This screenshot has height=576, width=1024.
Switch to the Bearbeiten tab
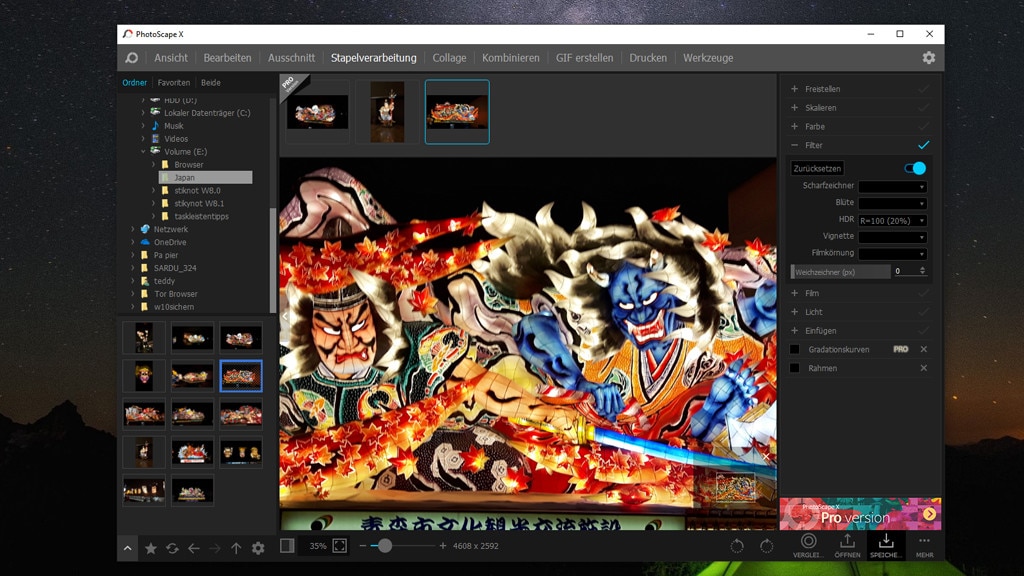pyautogui.click(x=227, y=57)
